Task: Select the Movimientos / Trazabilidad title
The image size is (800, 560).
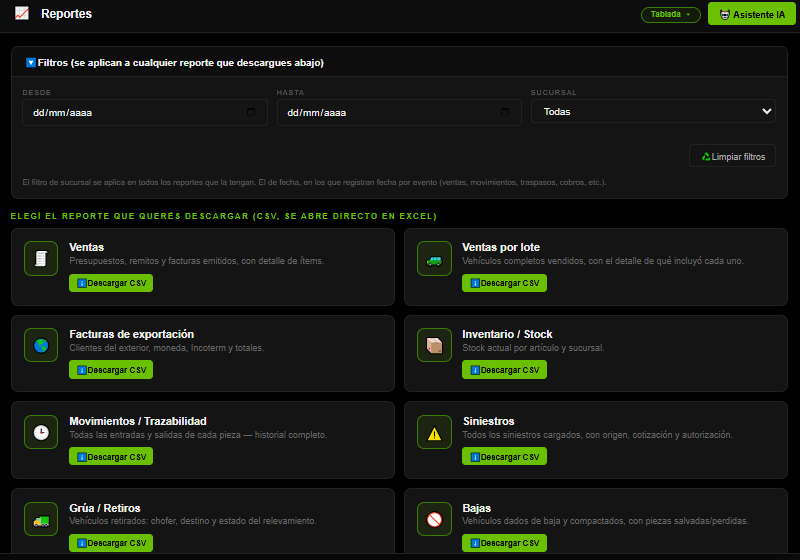Action: tap(138, 421)
